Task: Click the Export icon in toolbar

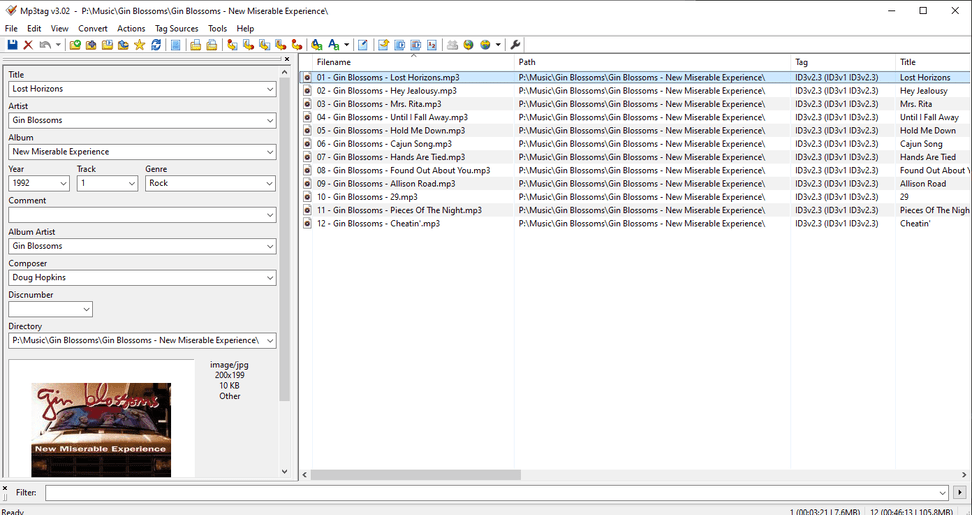Action: pyautogui.click(x=384, y=45)
